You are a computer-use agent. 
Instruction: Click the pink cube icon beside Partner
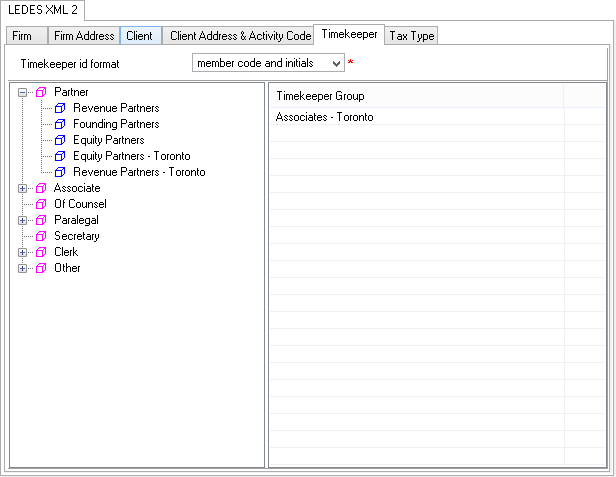point(41,92)
